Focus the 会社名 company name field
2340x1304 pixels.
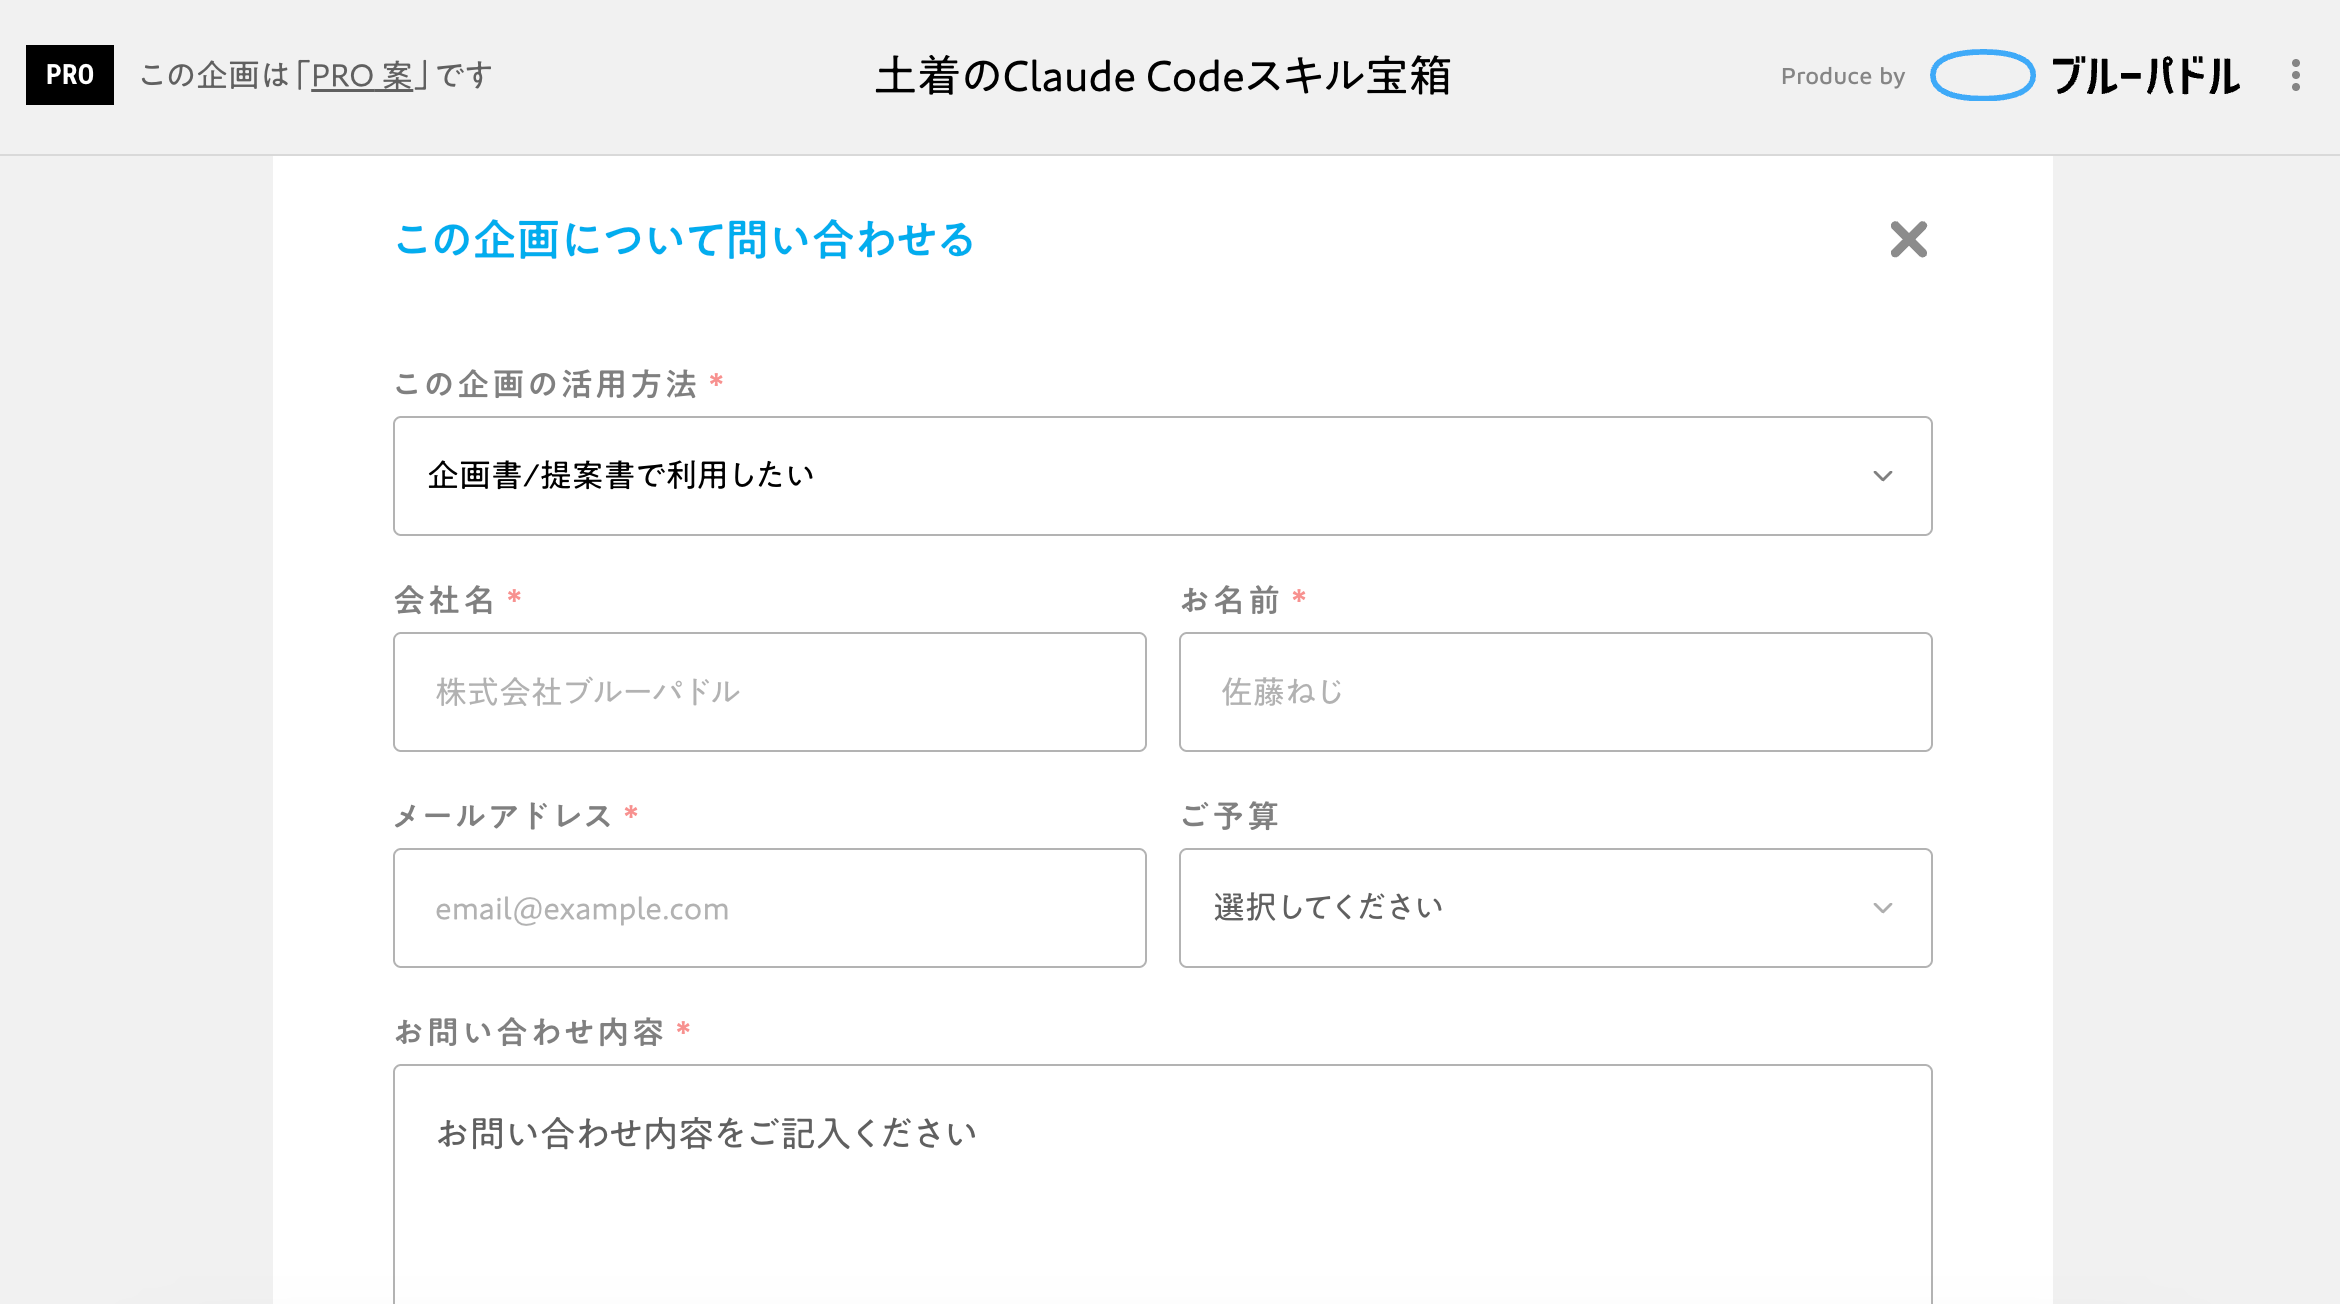770,692
